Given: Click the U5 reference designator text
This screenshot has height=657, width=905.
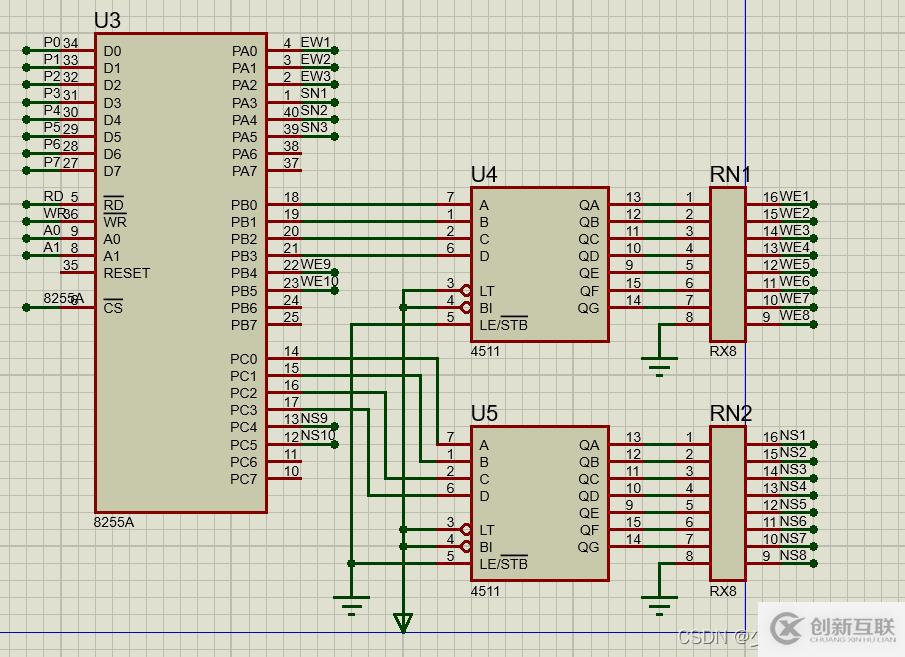Looking at the screenshot, I should pos(484,413).
